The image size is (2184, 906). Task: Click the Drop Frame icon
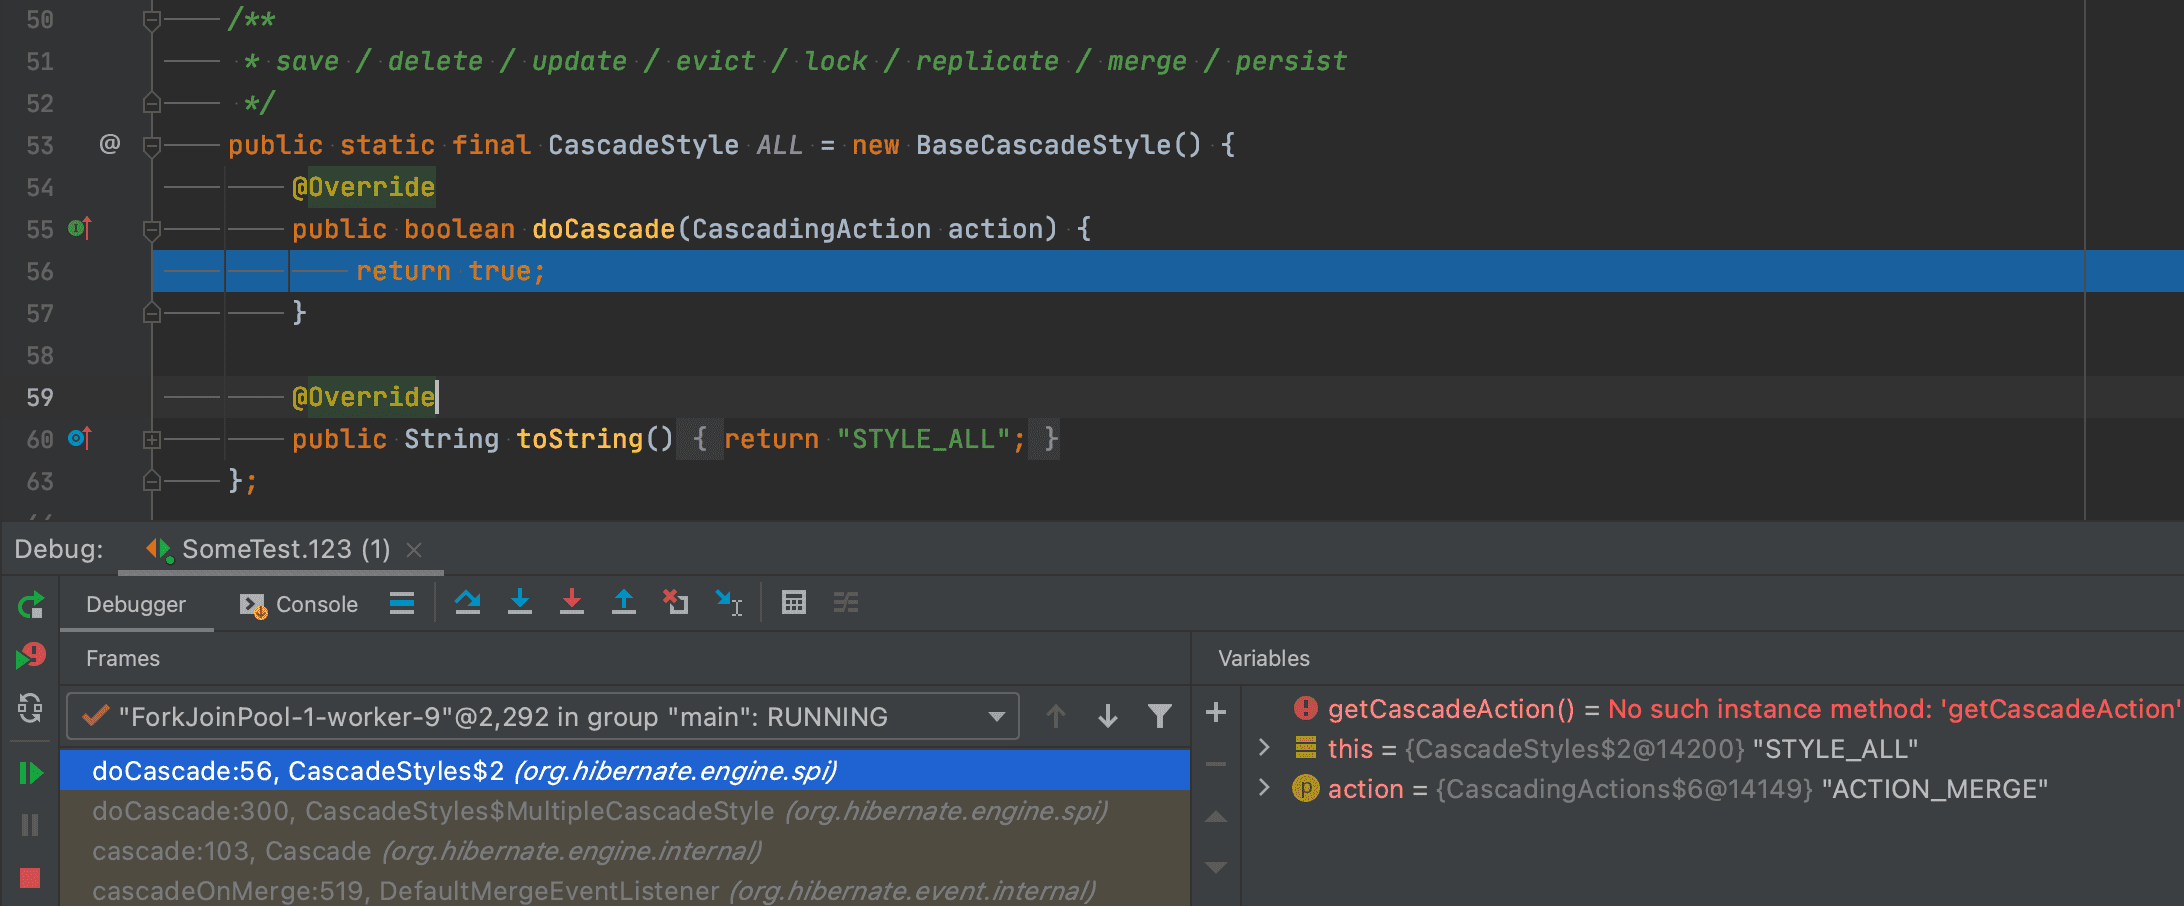click(676, 603)
